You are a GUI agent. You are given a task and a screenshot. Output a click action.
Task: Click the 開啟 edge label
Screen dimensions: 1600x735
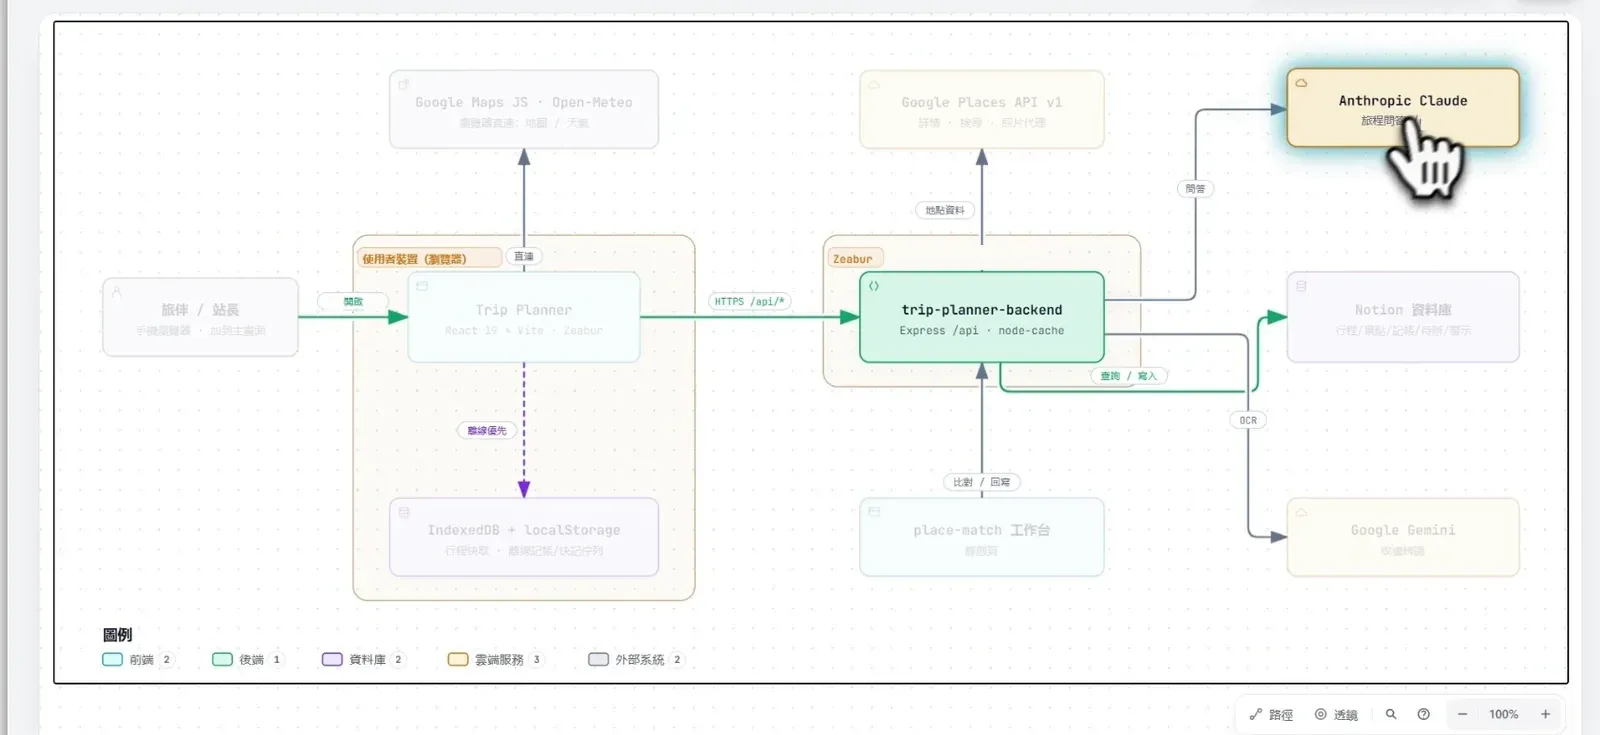pos(353,301)
